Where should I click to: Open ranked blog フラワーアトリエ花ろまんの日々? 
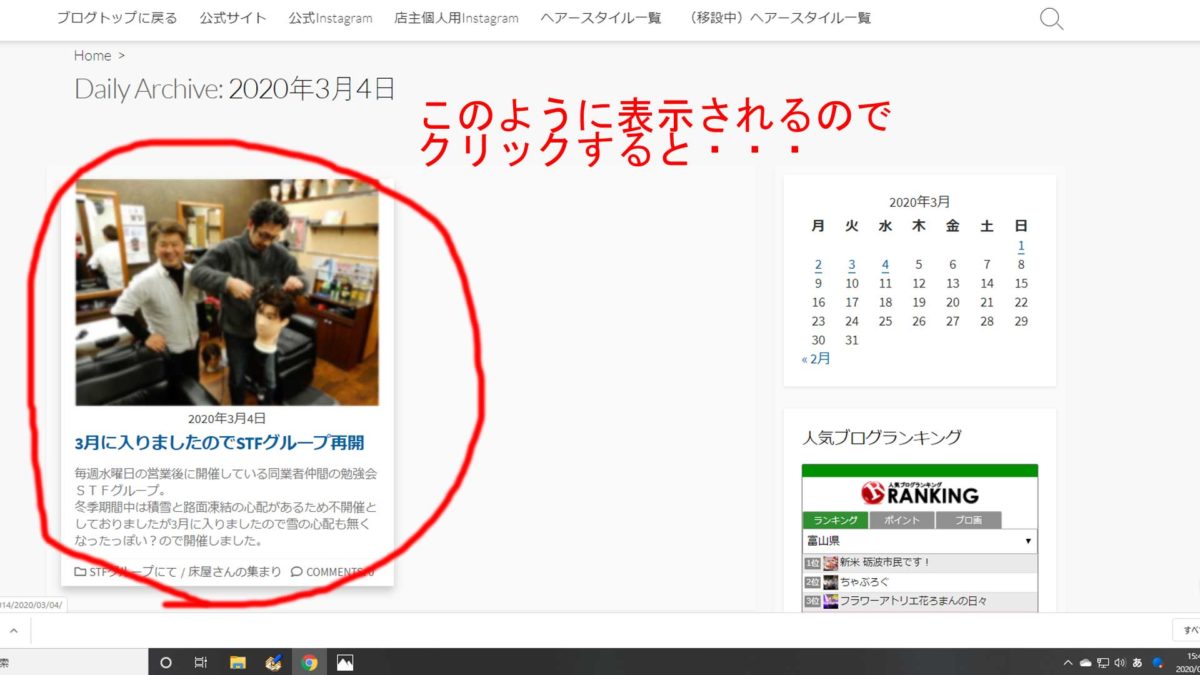tap(913, 601)
